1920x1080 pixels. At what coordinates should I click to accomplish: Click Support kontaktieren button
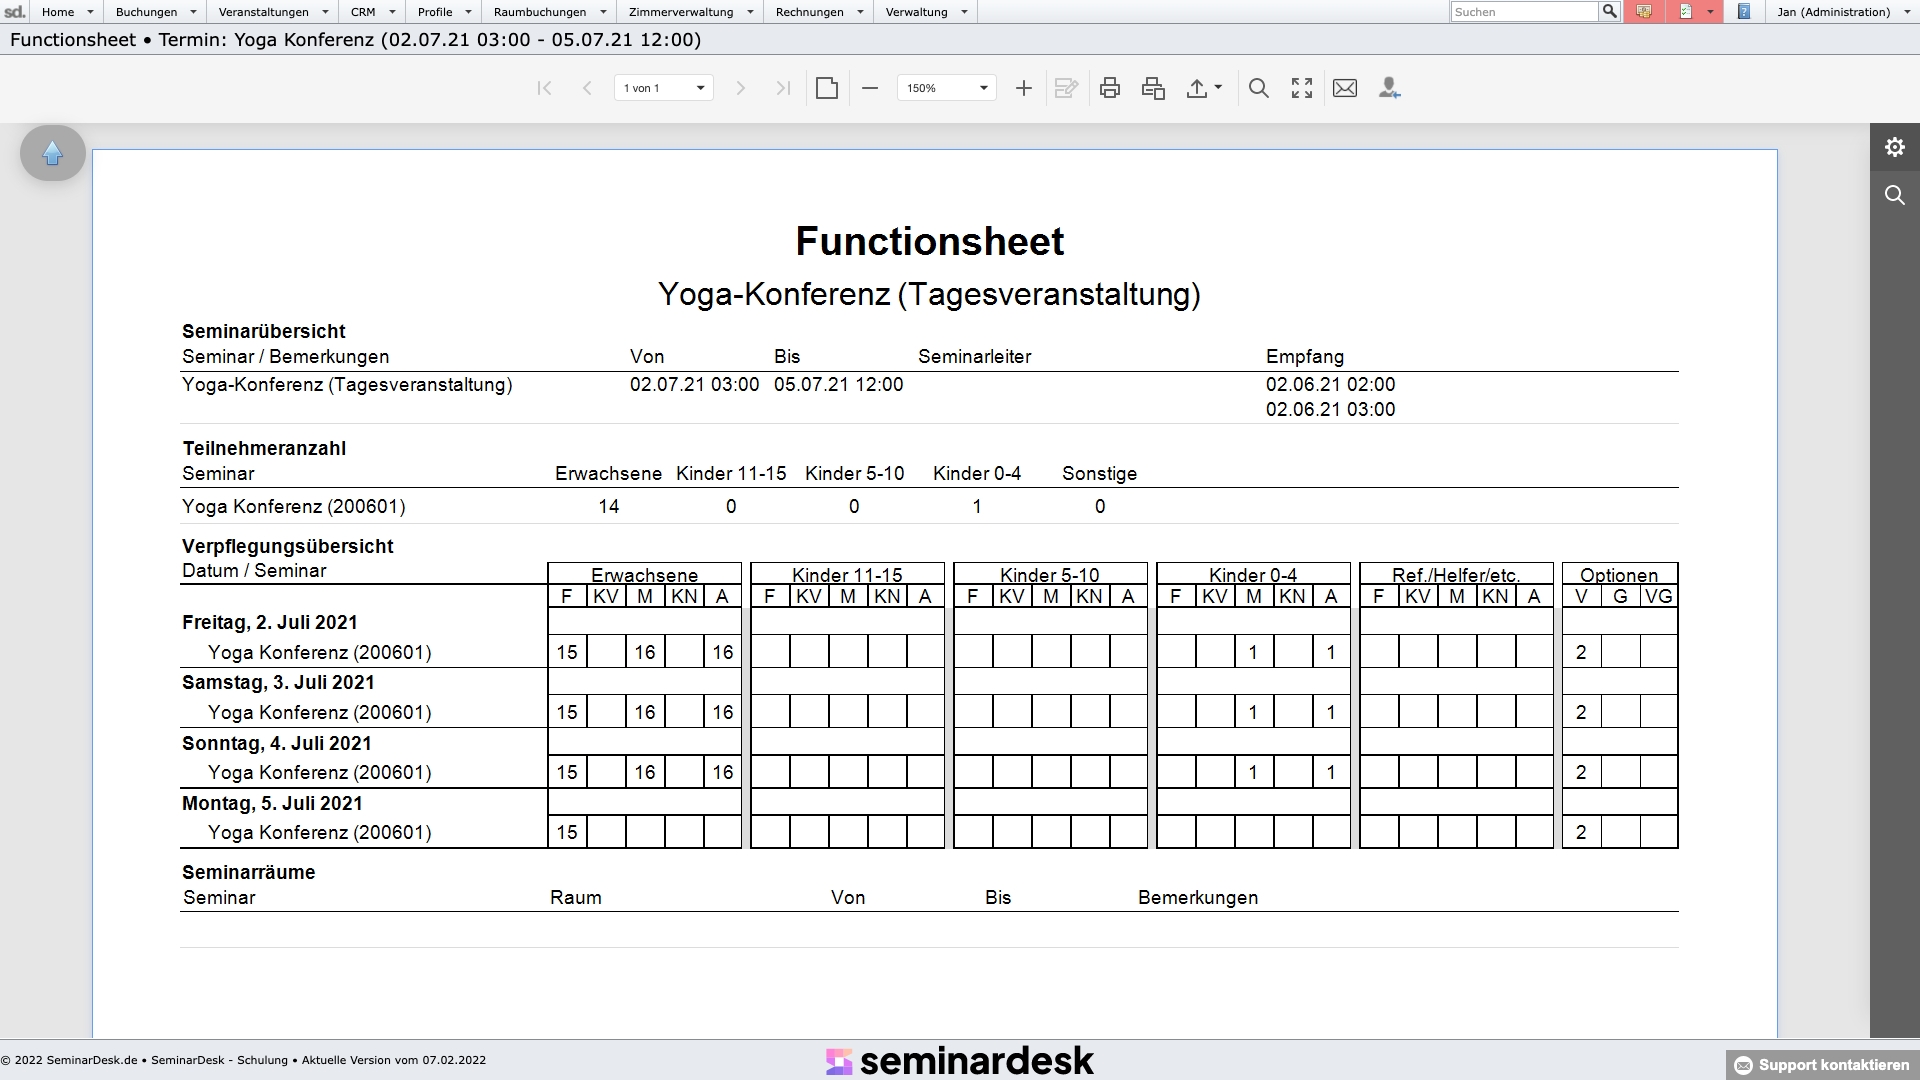[1823, 1065]
